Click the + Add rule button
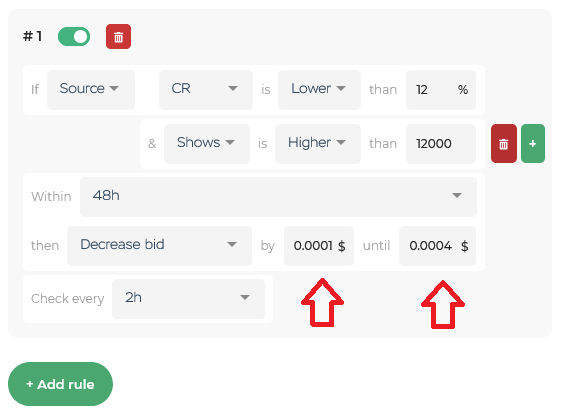This screenshot has width=572, height=412. click(60, 384)
